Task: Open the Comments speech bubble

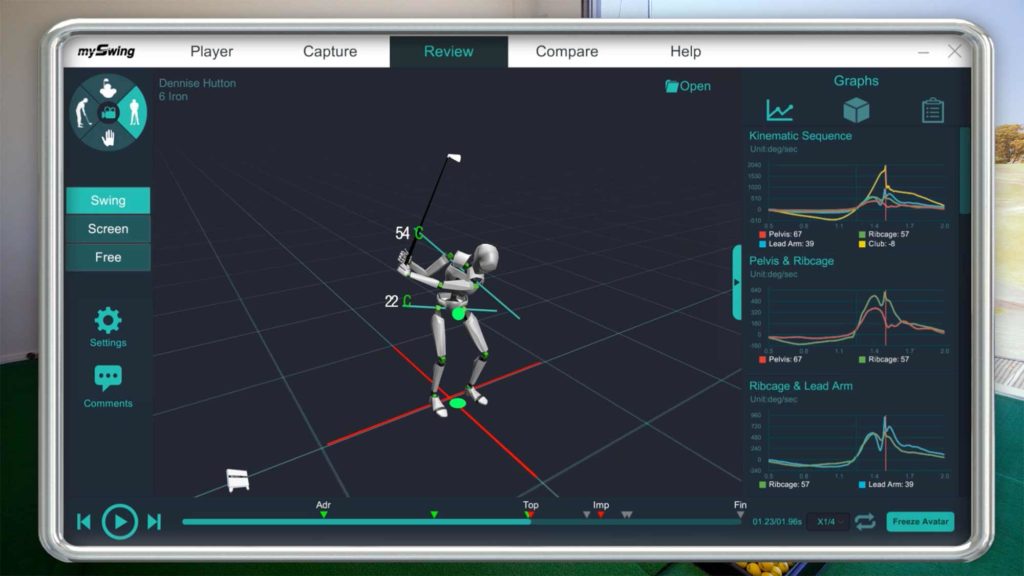Action: (108, 386)
